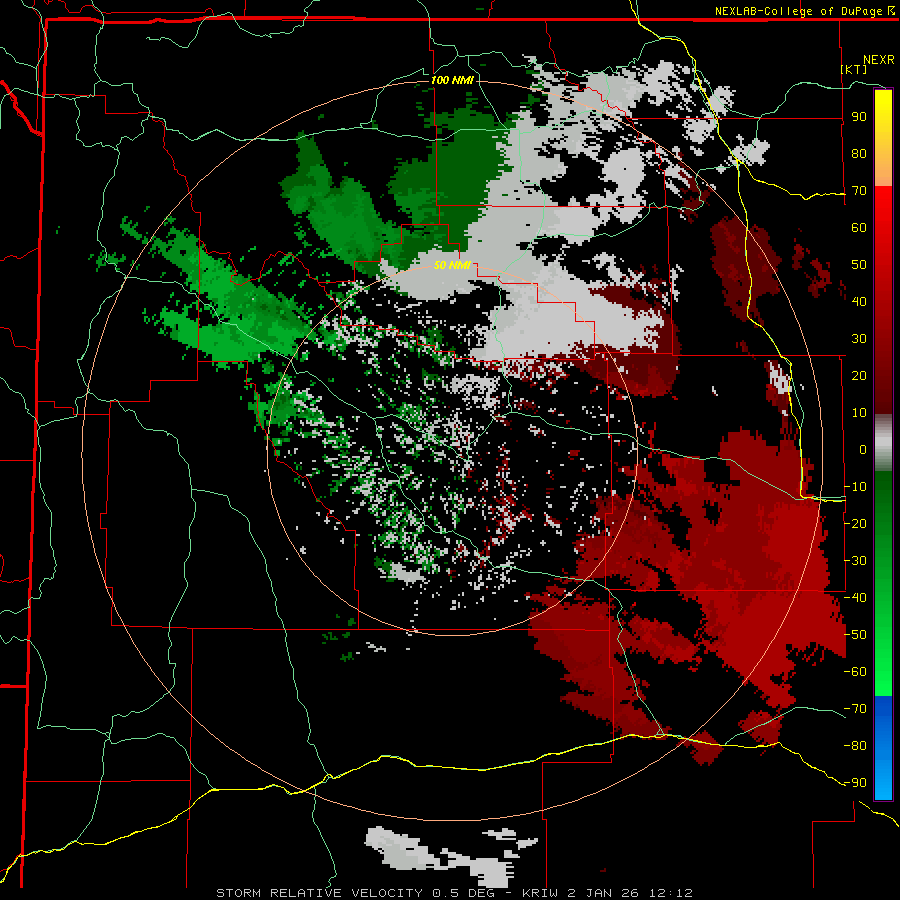Click the [KT] units label
Viewport: 900px width, 900px height.
tap(854, 69)
